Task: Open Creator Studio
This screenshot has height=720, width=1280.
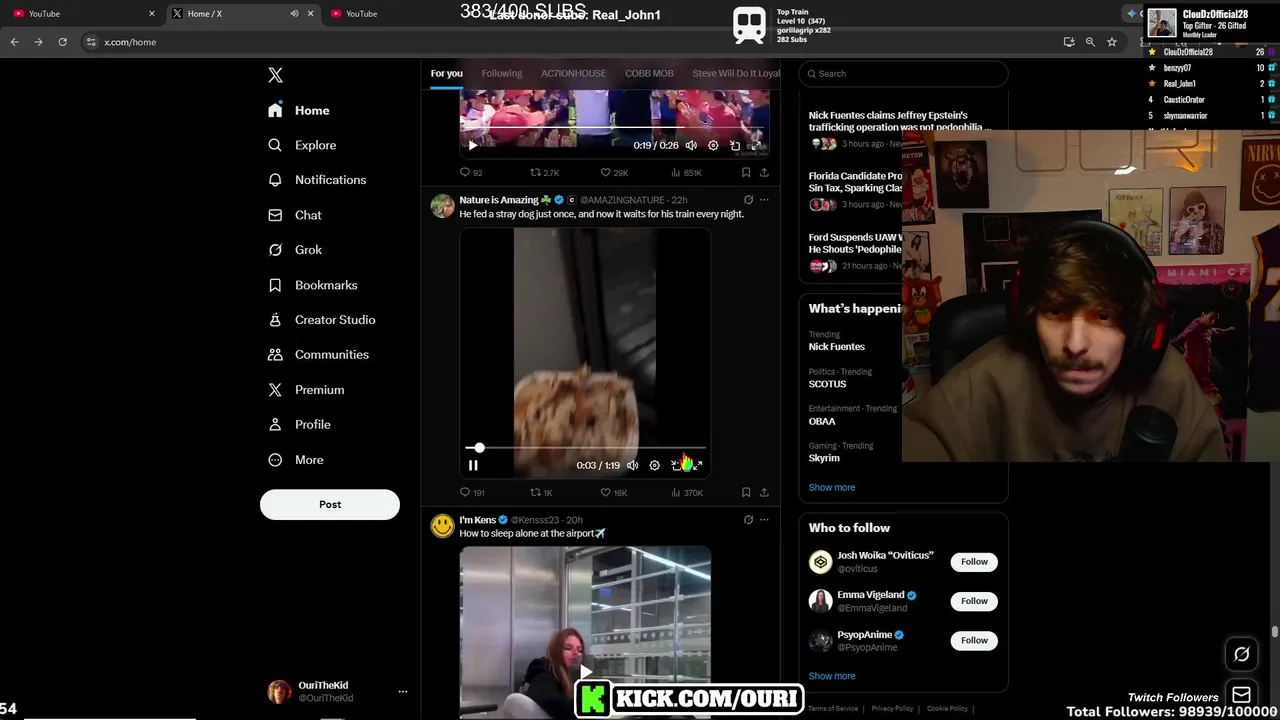Action: (322, 320)
